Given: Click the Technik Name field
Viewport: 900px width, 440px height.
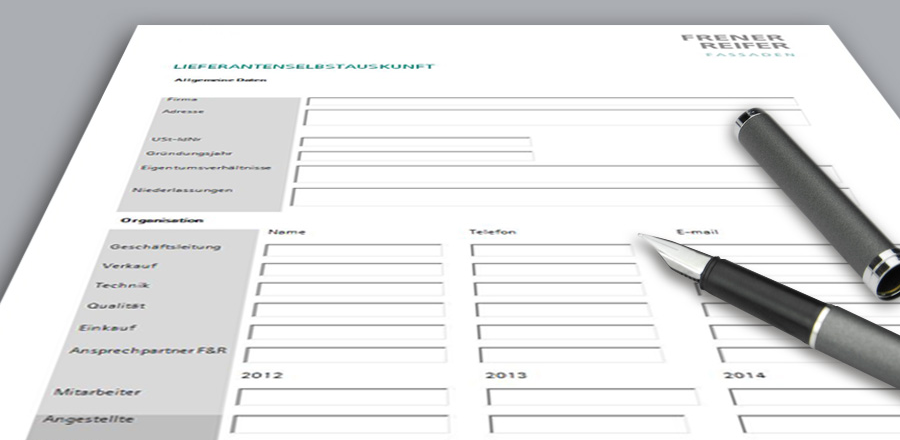Looking at the screenshot, I should point(350,289).
